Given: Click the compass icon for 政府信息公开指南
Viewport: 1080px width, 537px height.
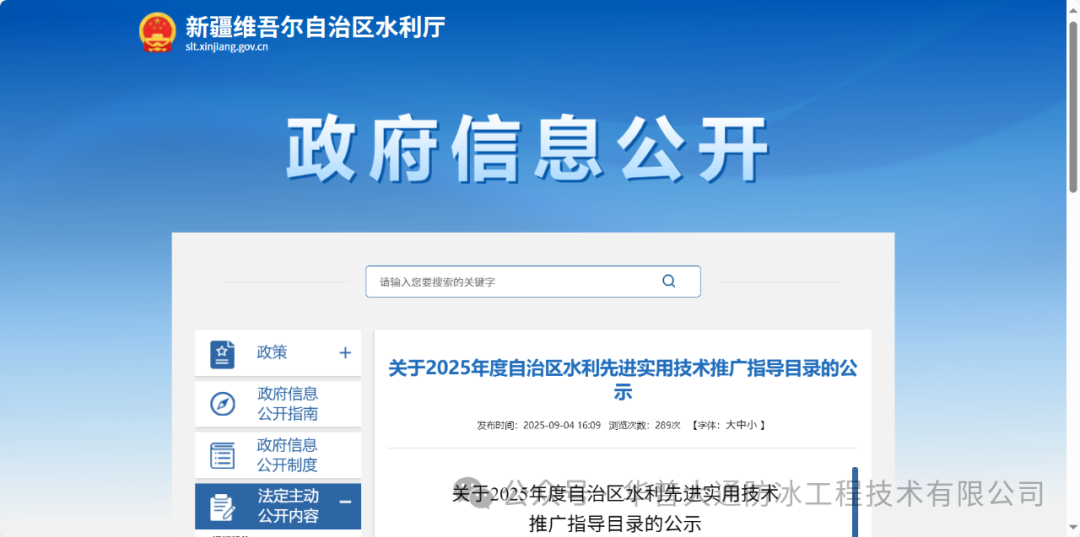Looking at the screenshot, I should [x=222, y=404].
